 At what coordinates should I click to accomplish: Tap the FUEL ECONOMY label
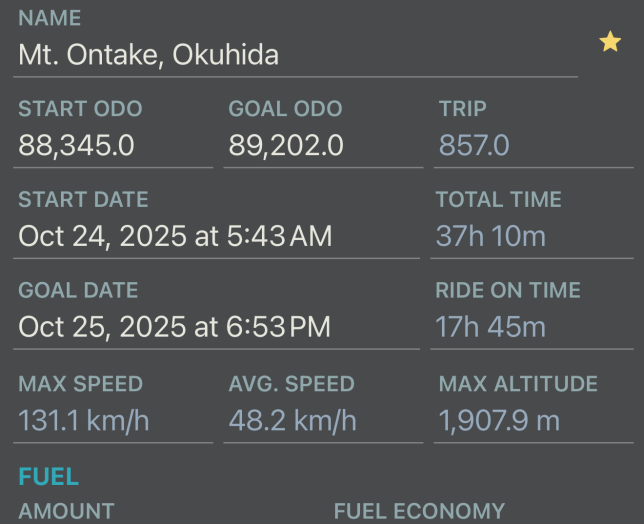click(419, 511)
